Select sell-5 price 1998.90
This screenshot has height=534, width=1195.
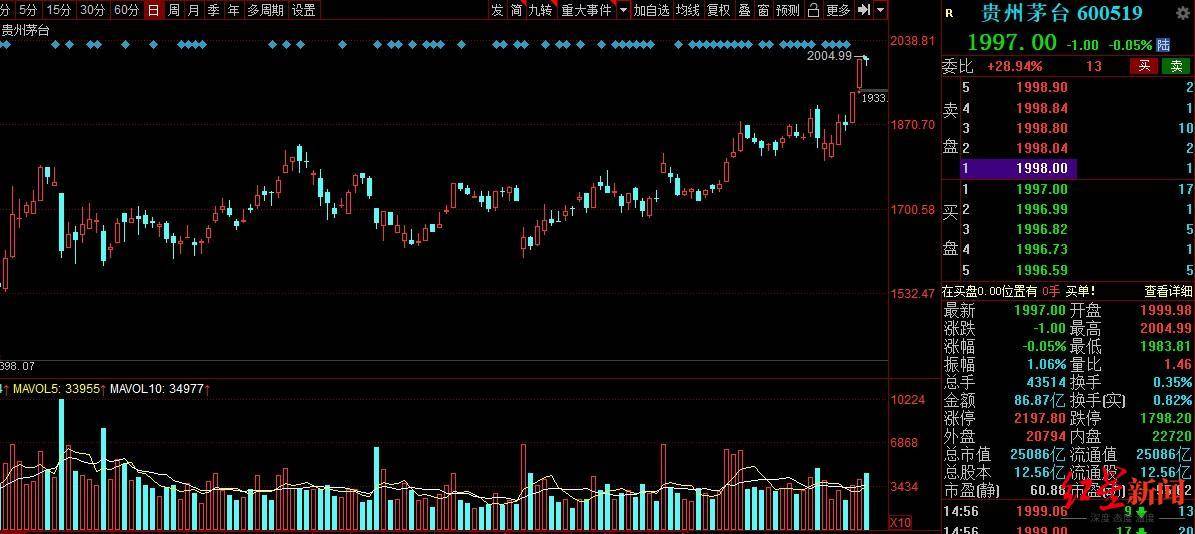[1043, 88]
